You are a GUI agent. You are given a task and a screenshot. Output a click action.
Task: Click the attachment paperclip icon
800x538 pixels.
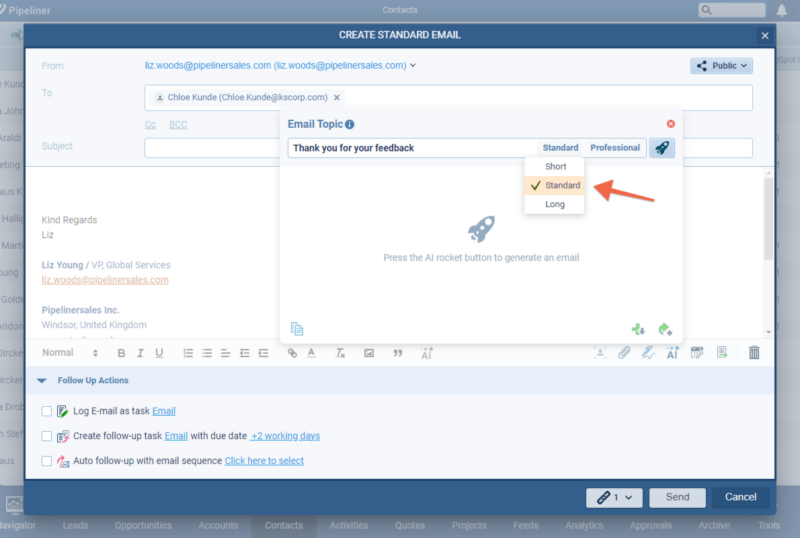click(624, 353)
